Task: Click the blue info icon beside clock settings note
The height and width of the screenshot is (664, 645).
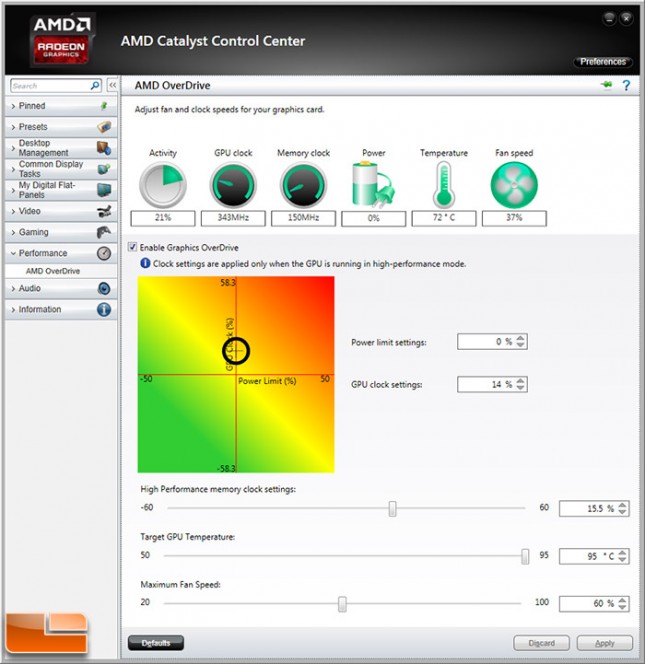Action: point(145,263)
